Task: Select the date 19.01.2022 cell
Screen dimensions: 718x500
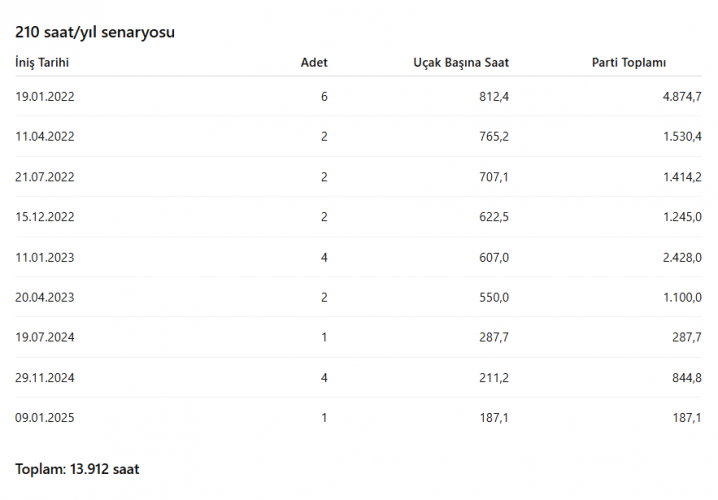Action: pyautogui.click(x=44, y=97)
